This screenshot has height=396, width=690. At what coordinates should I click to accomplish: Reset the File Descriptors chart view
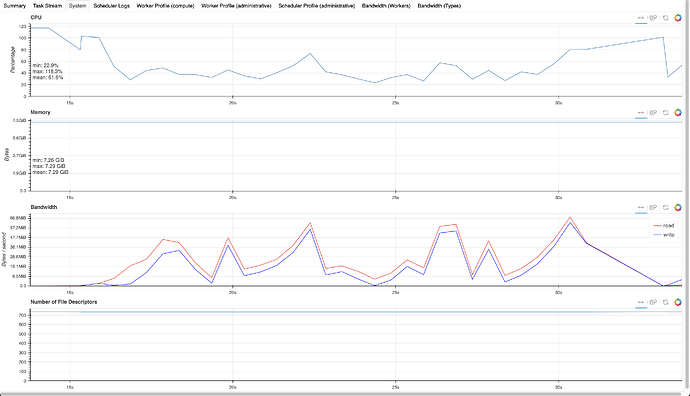[x=665, y=302]
